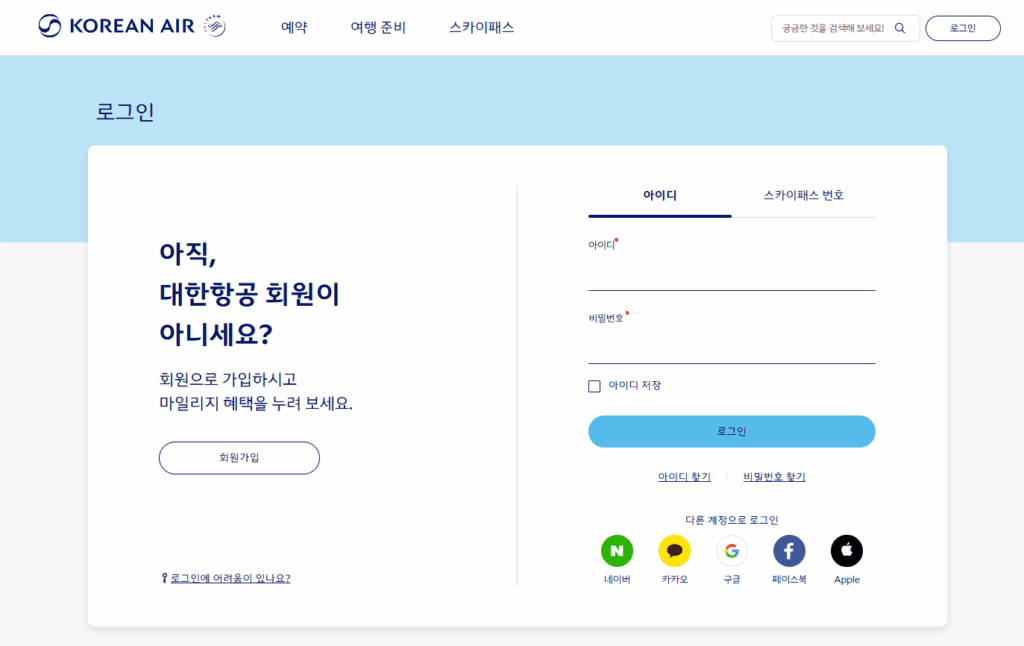The height and width of the screenshot is (646, 1024).
Task: Sign in with Kakao icon
Action: tap(675, 551)
